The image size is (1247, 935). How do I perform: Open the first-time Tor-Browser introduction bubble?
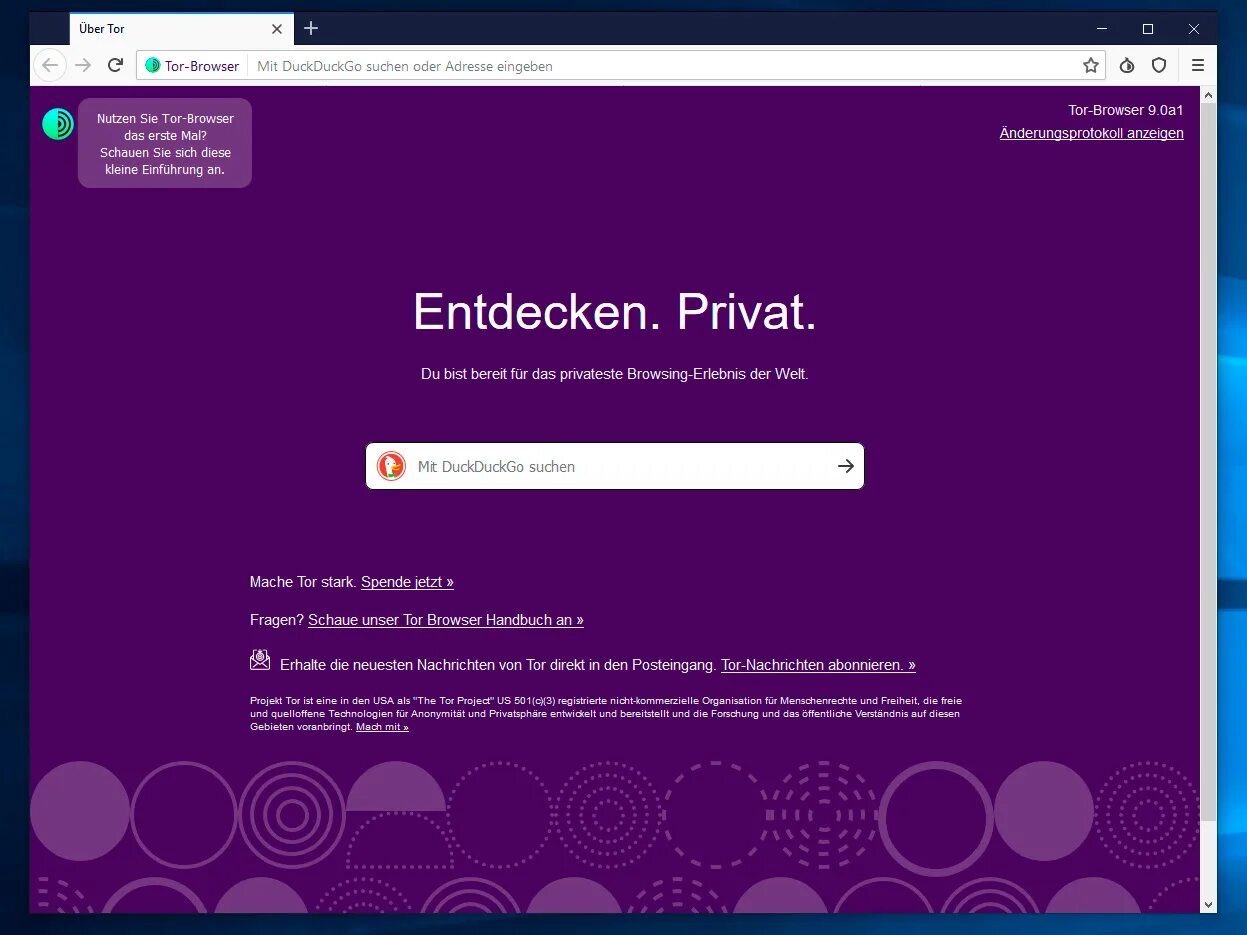[x=165, y=143]
